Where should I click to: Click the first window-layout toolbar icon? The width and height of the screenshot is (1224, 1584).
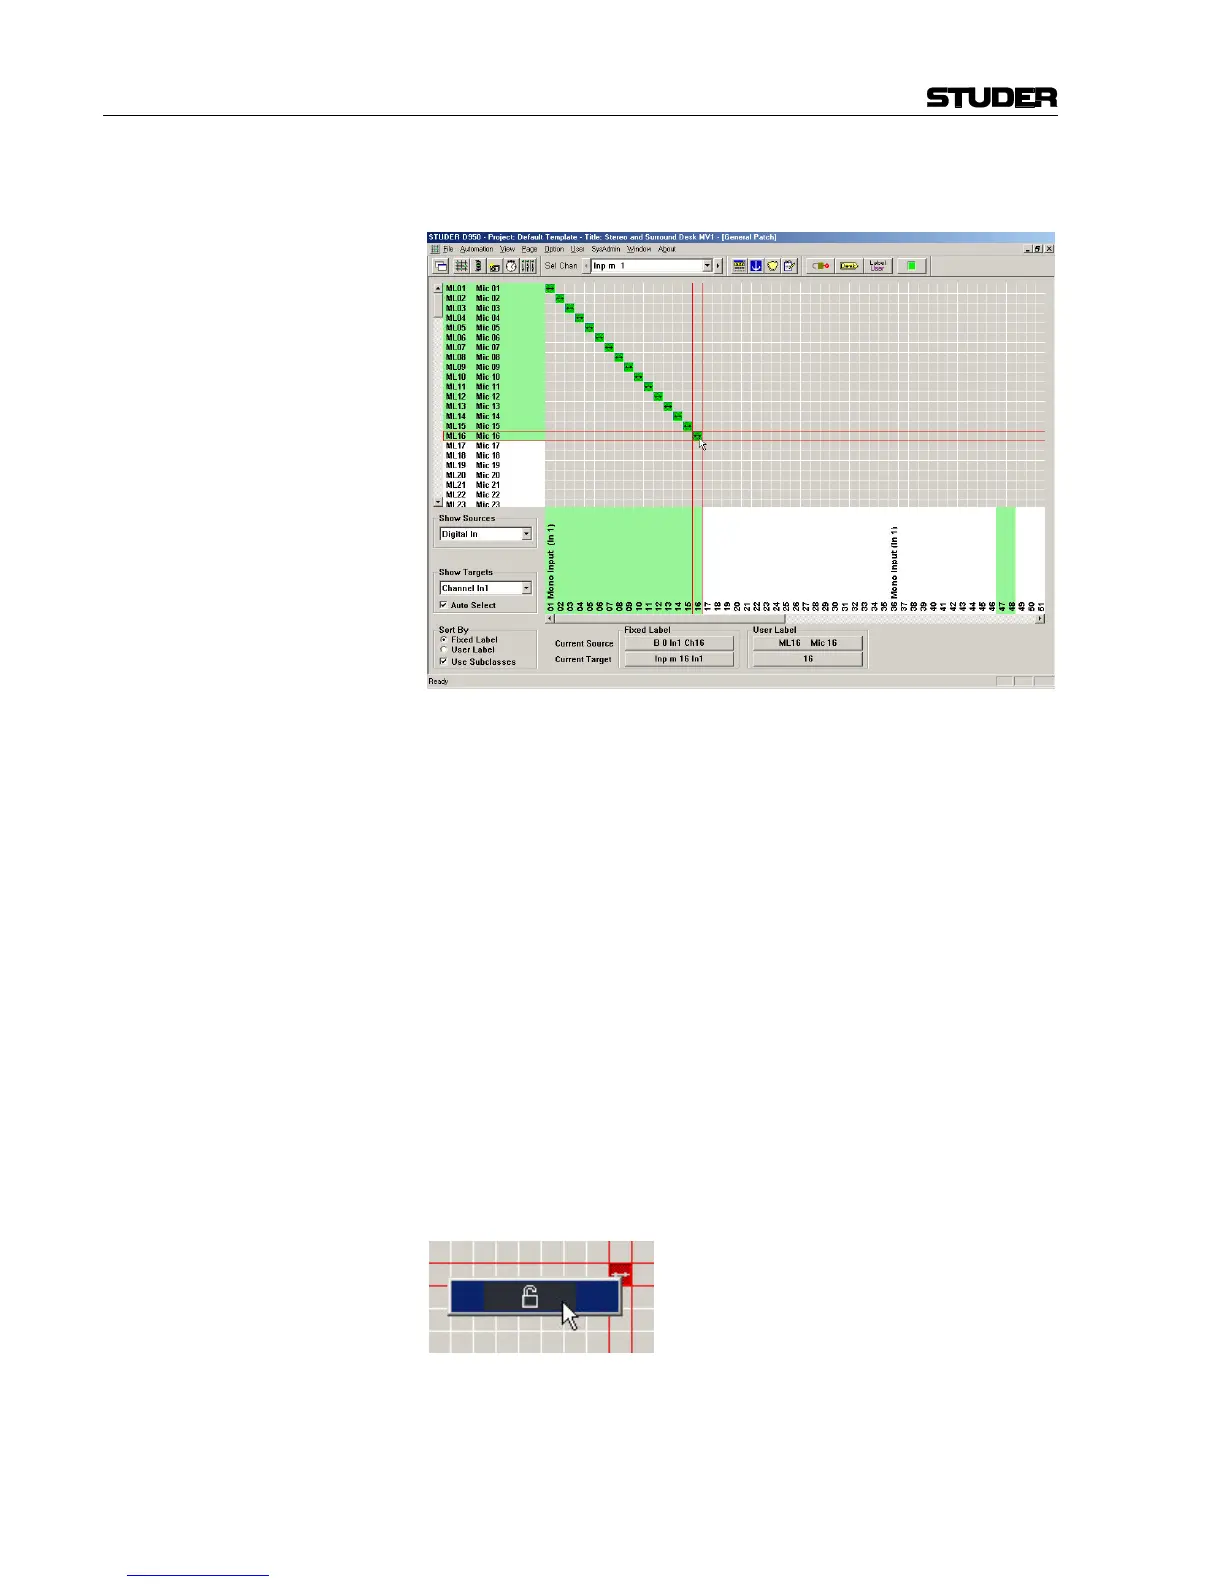tap(441, 266)
